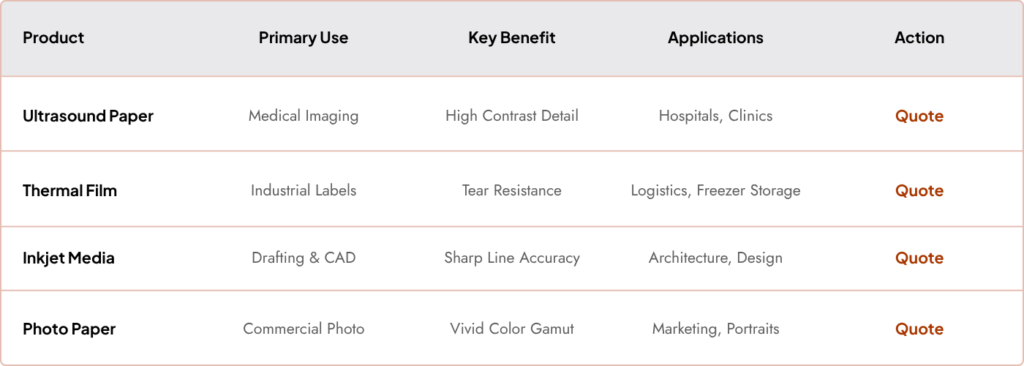Select the Thermal Film product name
1024x366 pixels.
(x=70, y=191)
